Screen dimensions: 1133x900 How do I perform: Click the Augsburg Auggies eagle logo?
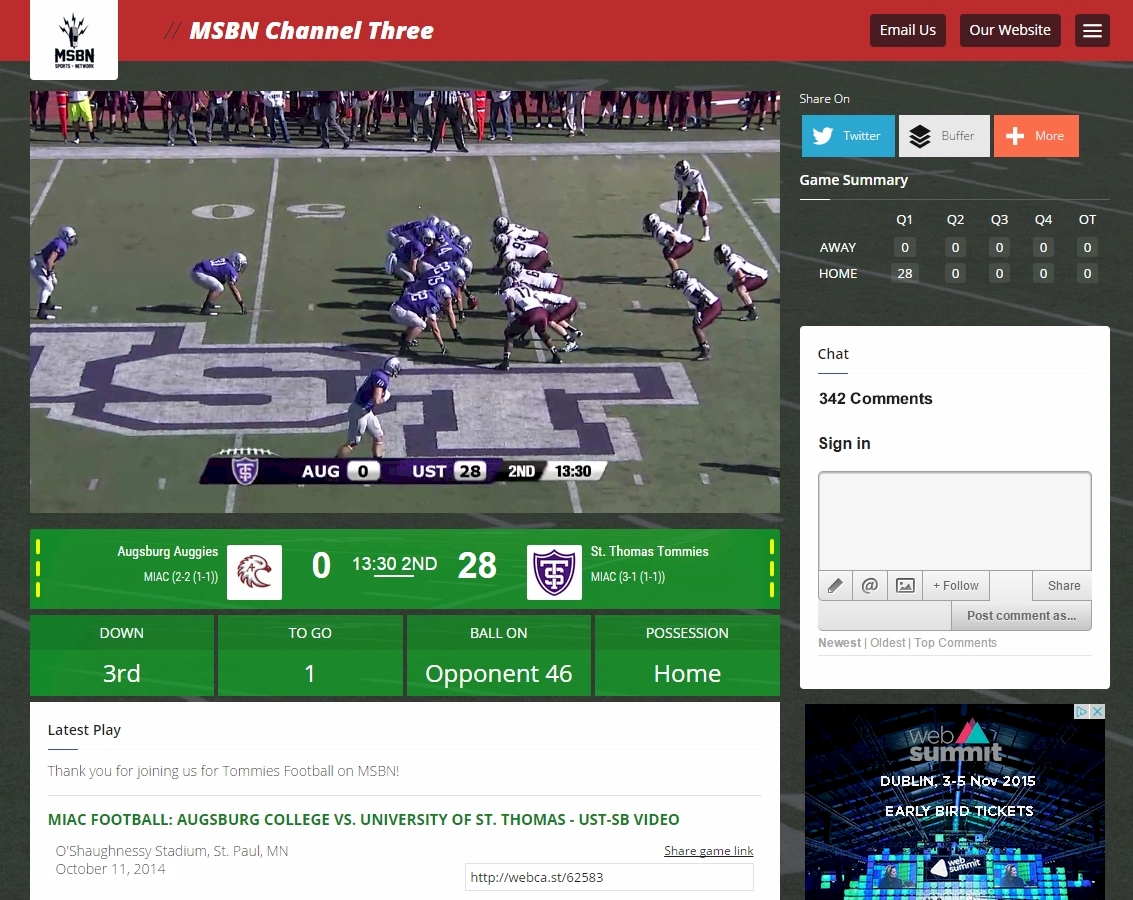pyautogui.click(x=253, y=572)
